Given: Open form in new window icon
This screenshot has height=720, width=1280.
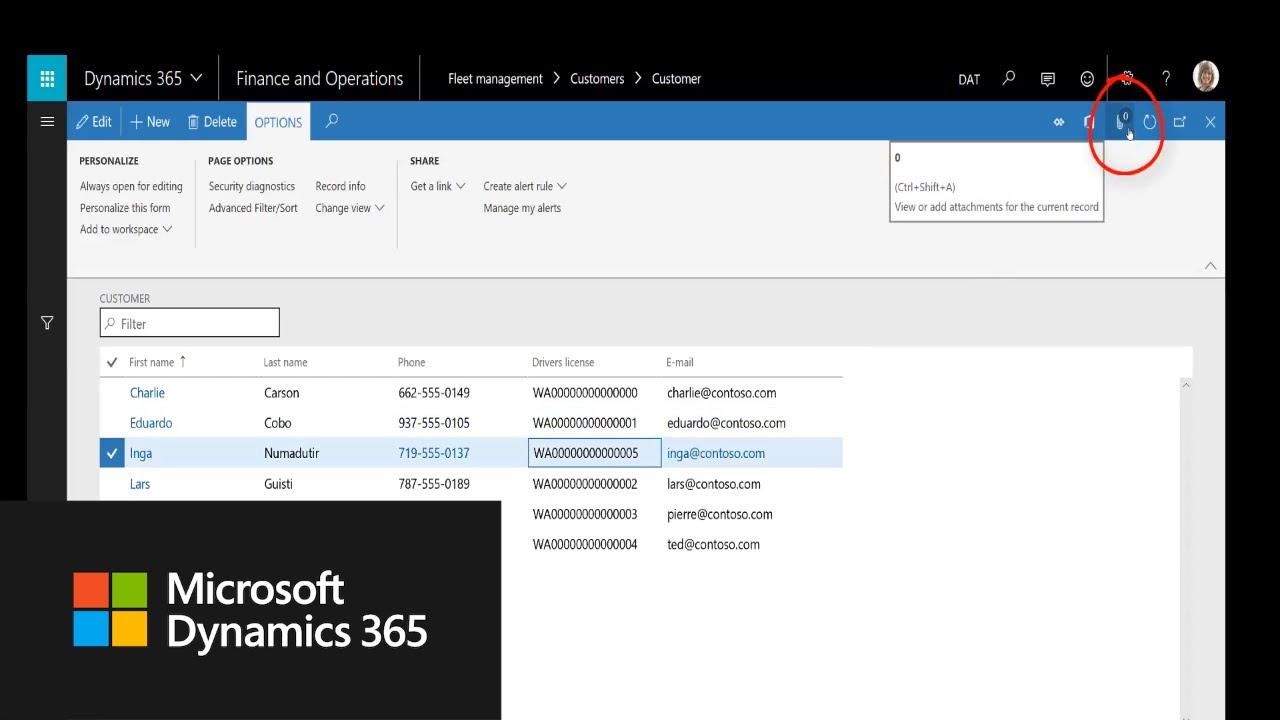Looking at the screenshot, I should (x=1180, y=122).
